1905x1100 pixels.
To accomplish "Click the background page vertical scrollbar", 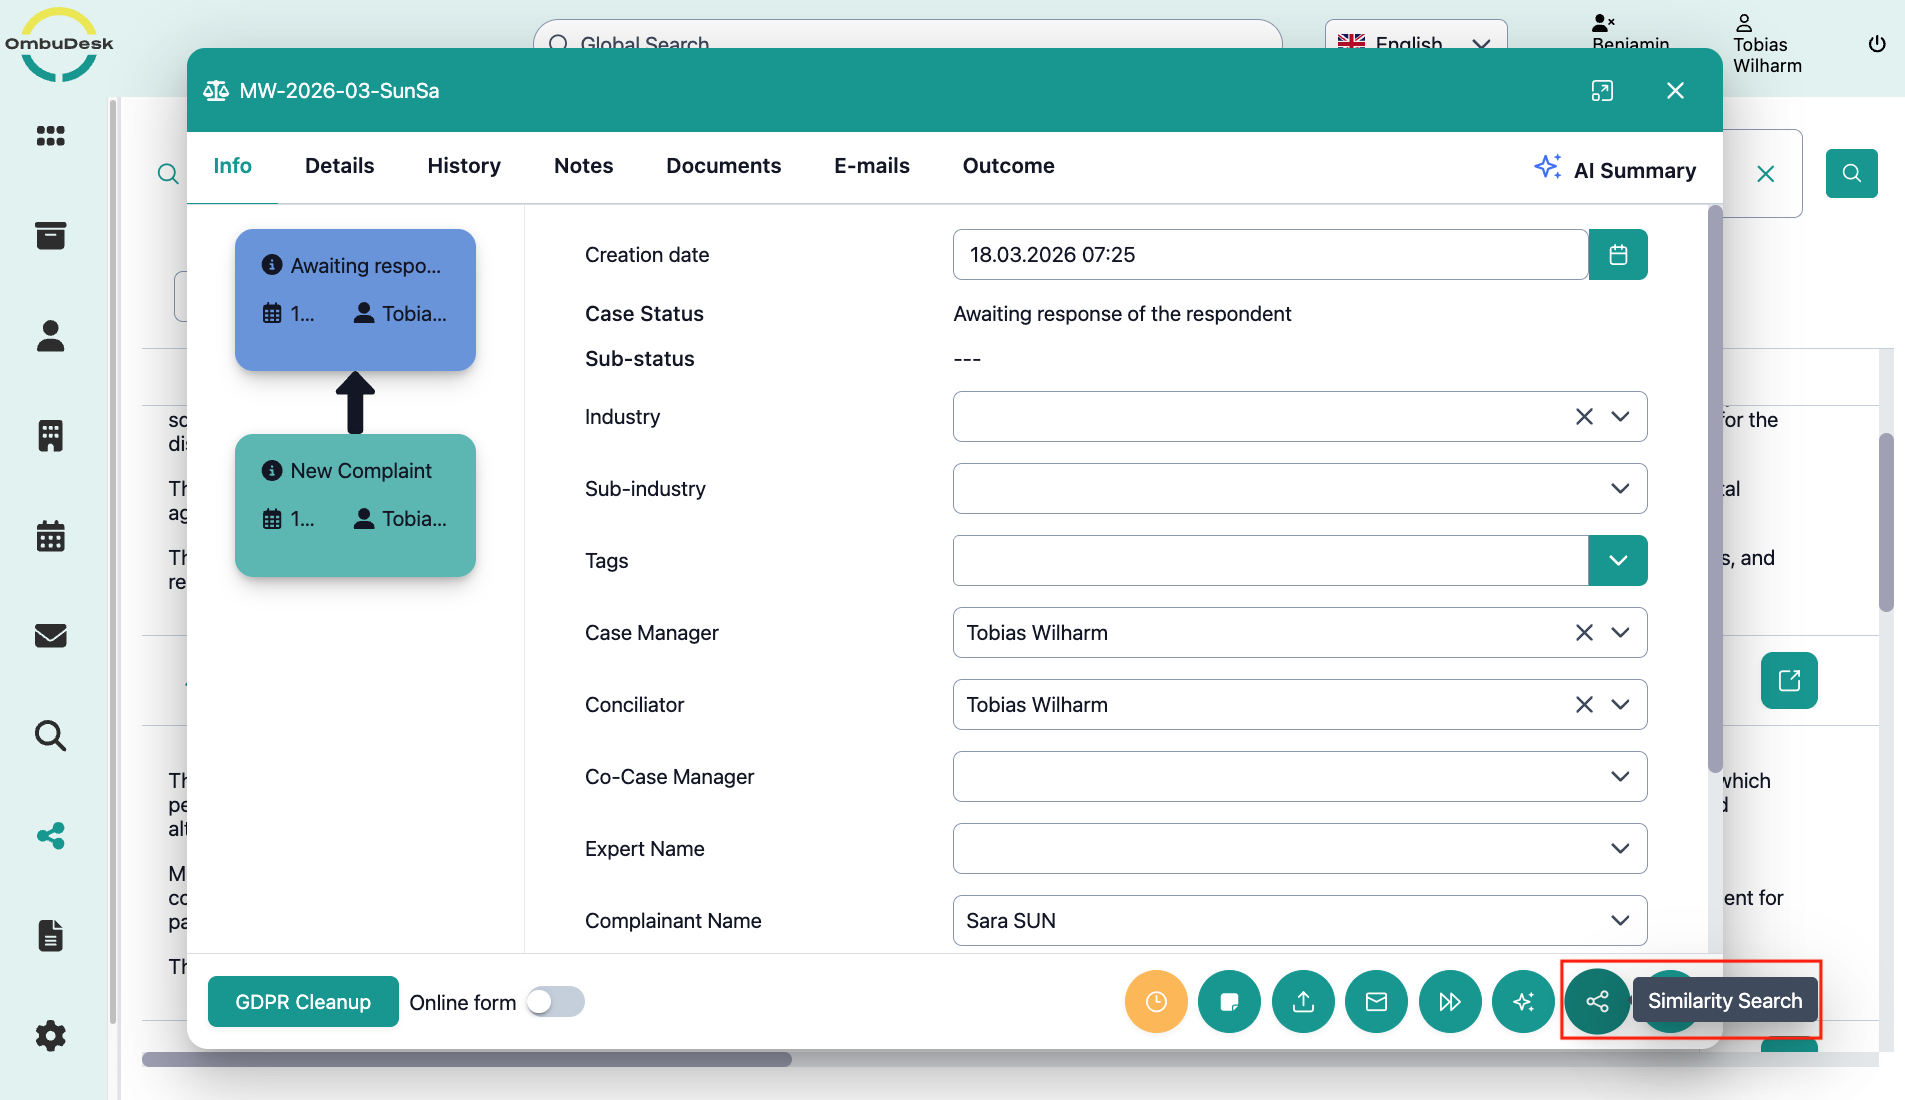I will click(x=1886, y=522).
